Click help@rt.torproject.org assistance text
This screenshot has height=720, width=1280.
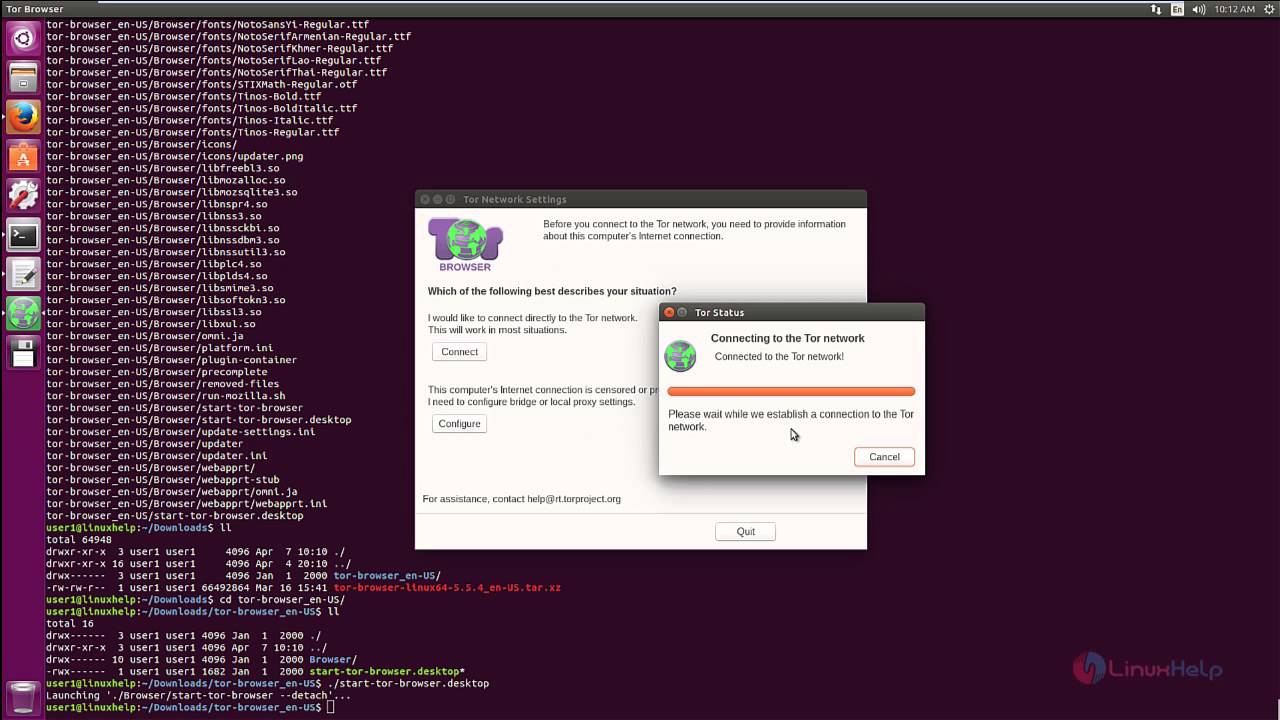coord(574,499)
